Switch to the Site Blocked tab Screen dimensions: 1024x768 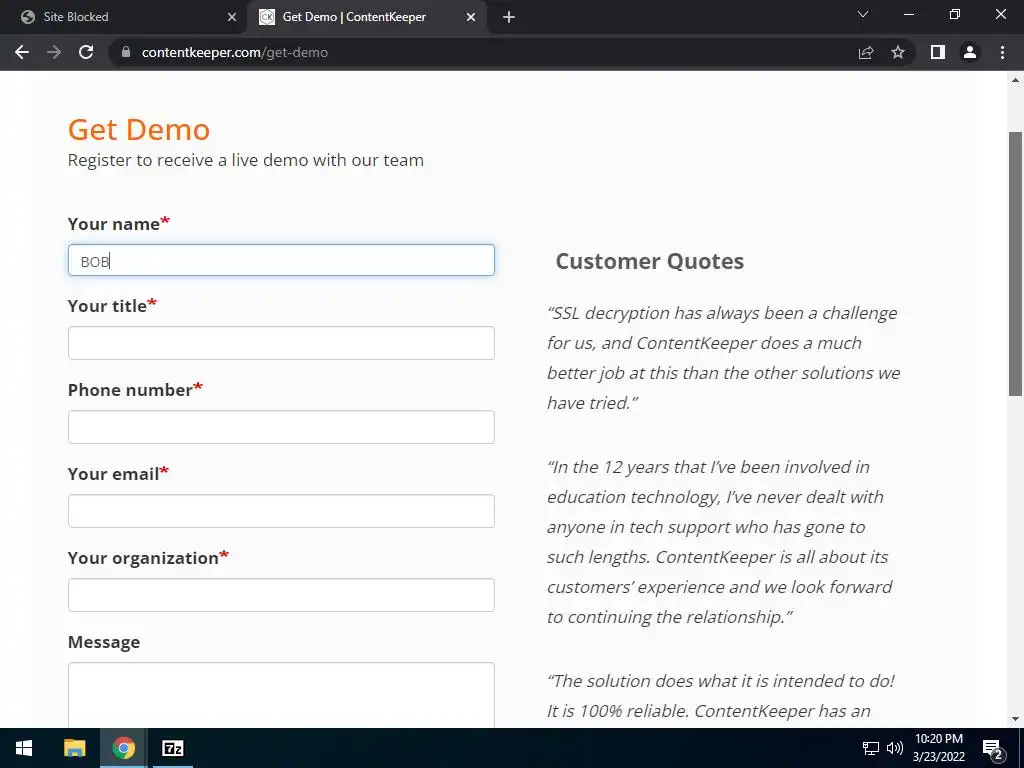[x=124, y=17]
